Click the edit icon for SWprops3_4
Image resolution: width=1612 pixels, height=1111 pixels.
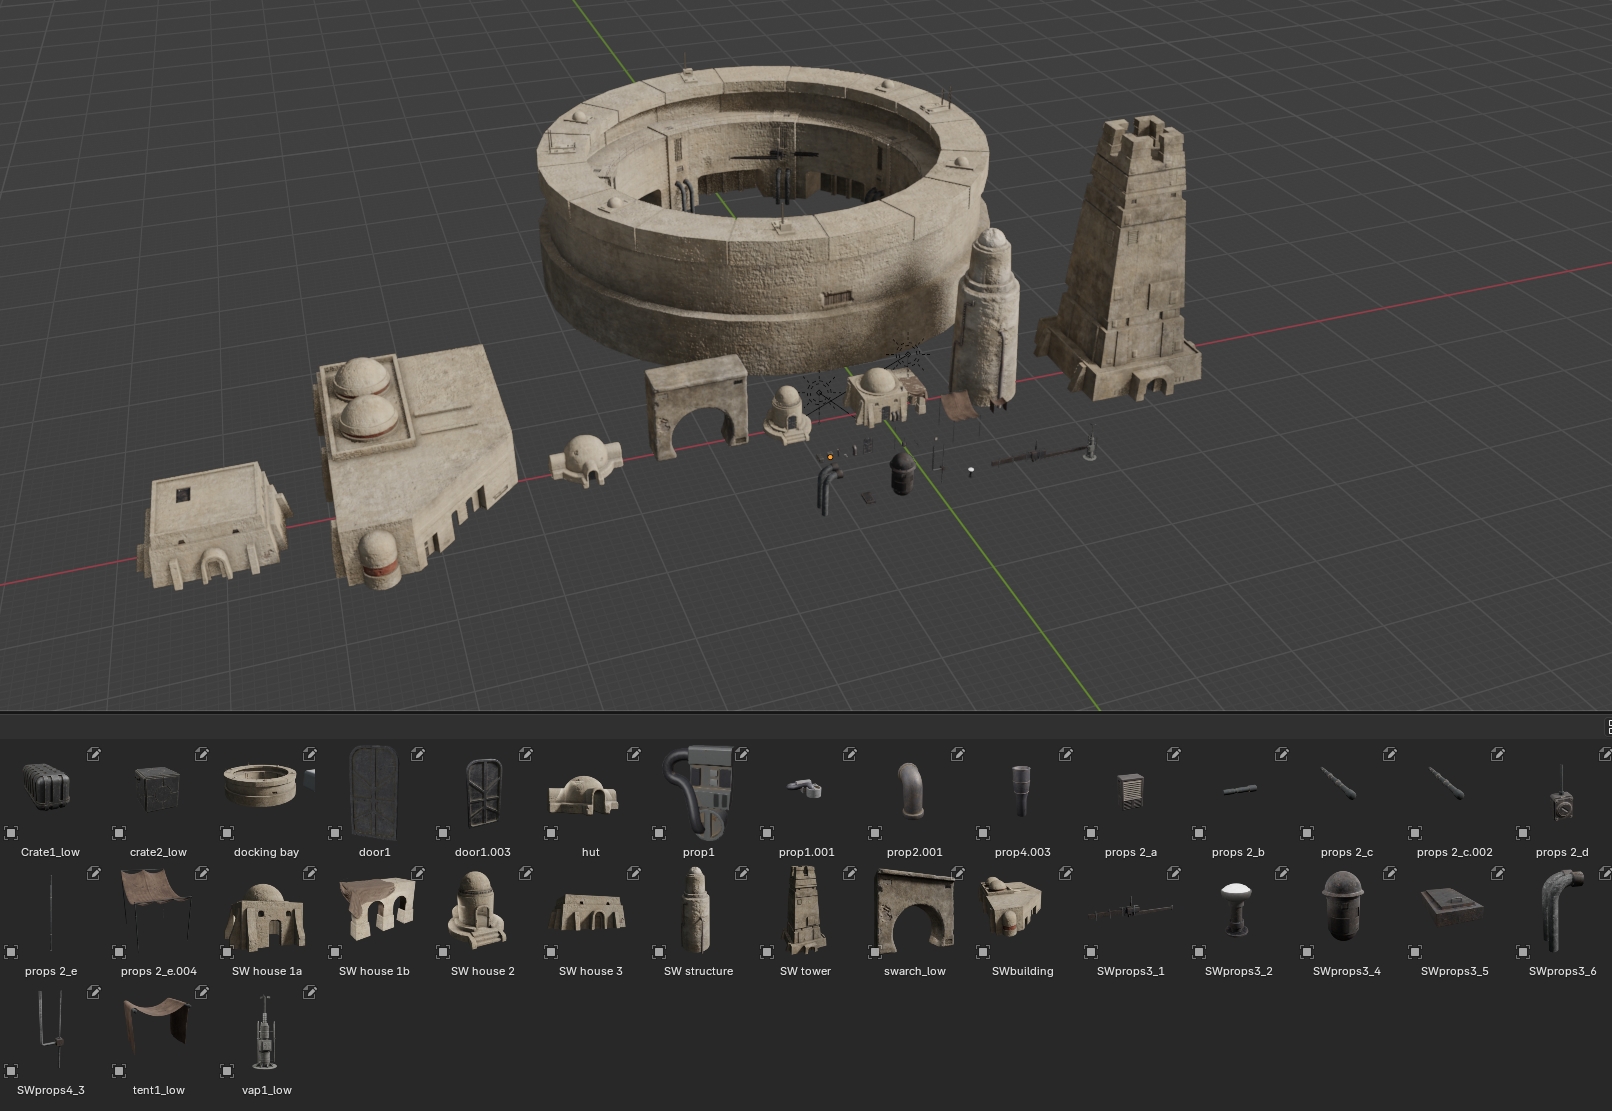click(1390, 873)
